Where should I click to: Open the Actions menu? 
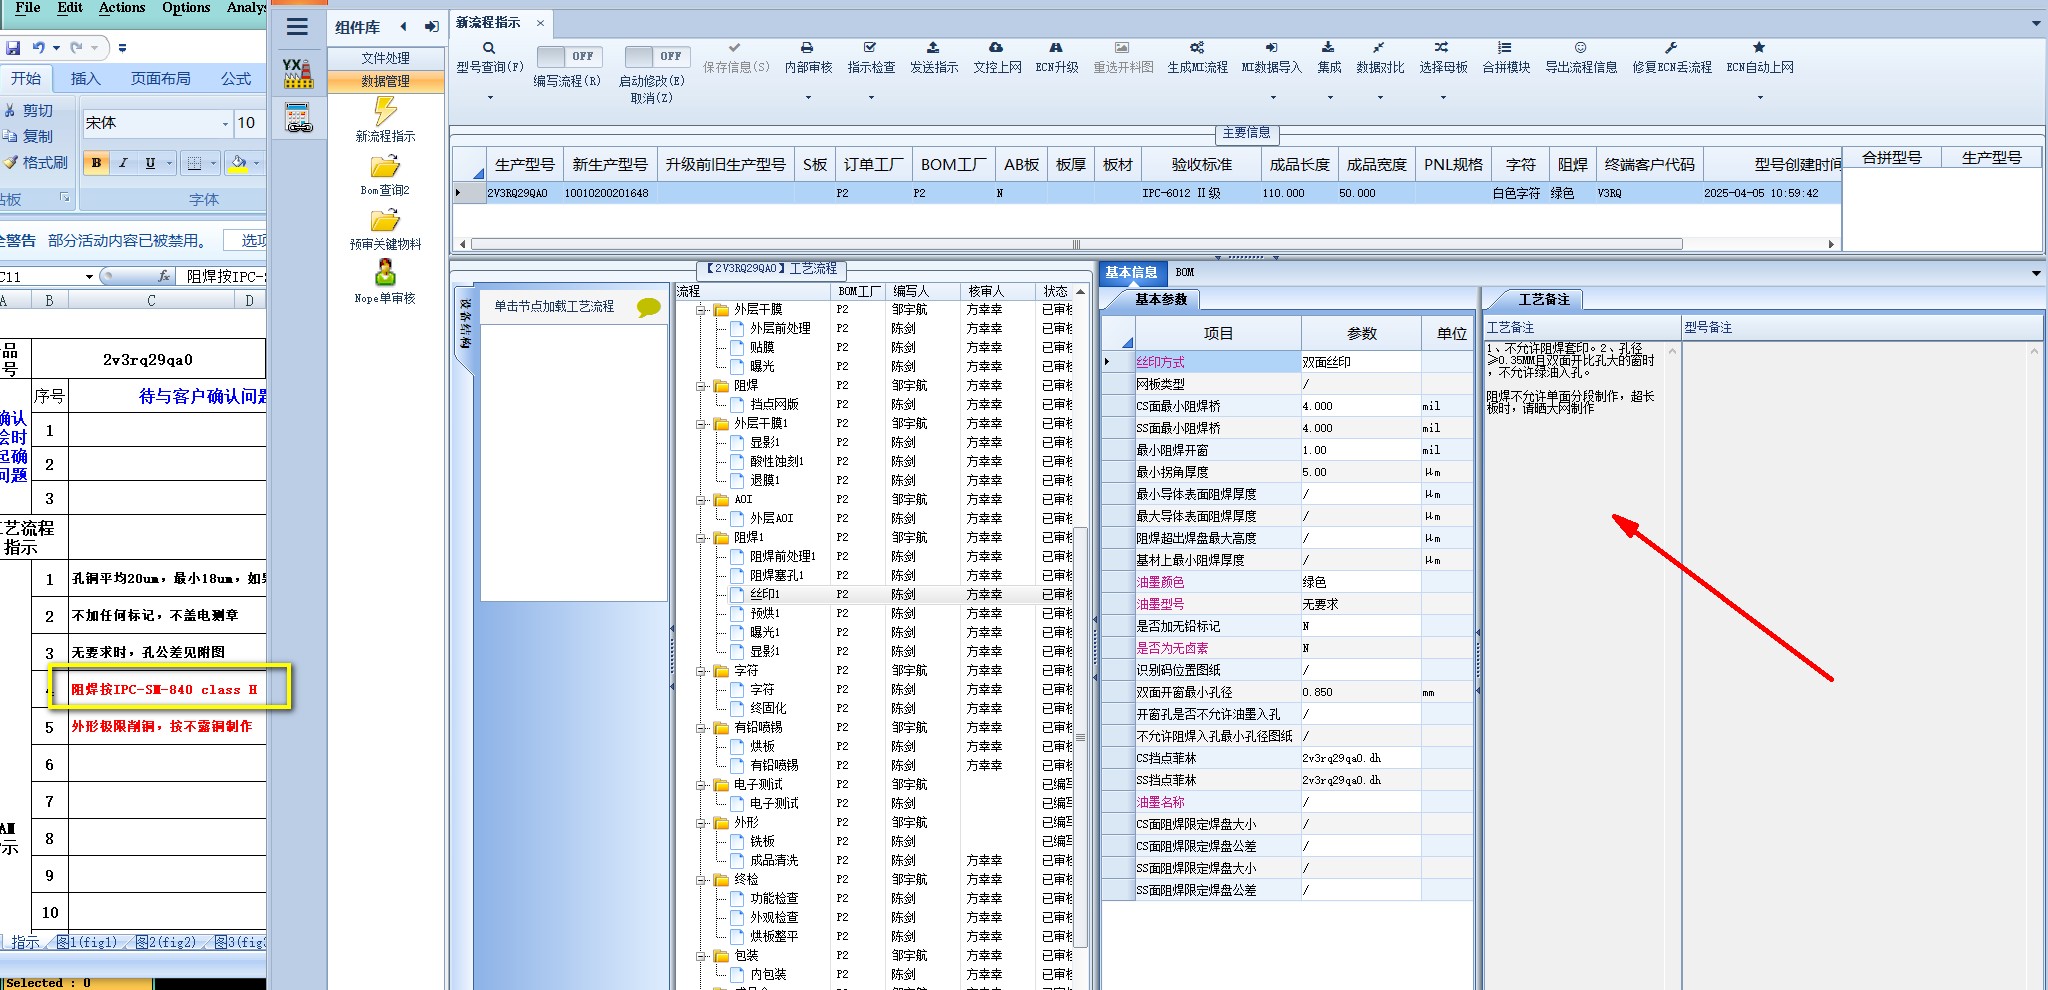click(x=122, y=8)
